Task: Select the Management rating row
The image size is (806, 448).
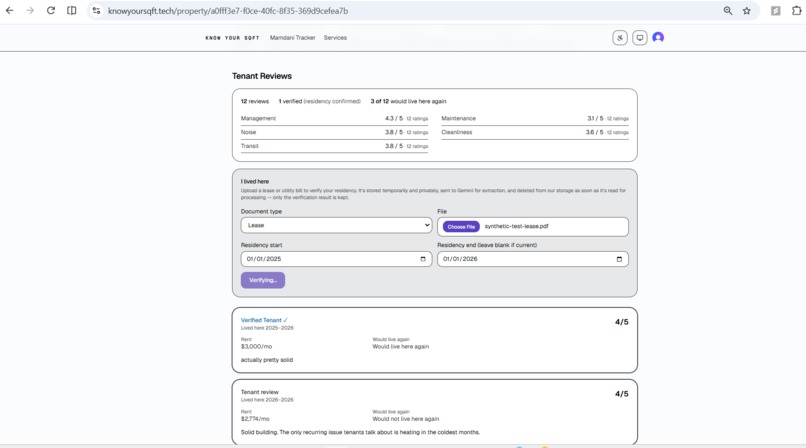Action: coord(334,119)
